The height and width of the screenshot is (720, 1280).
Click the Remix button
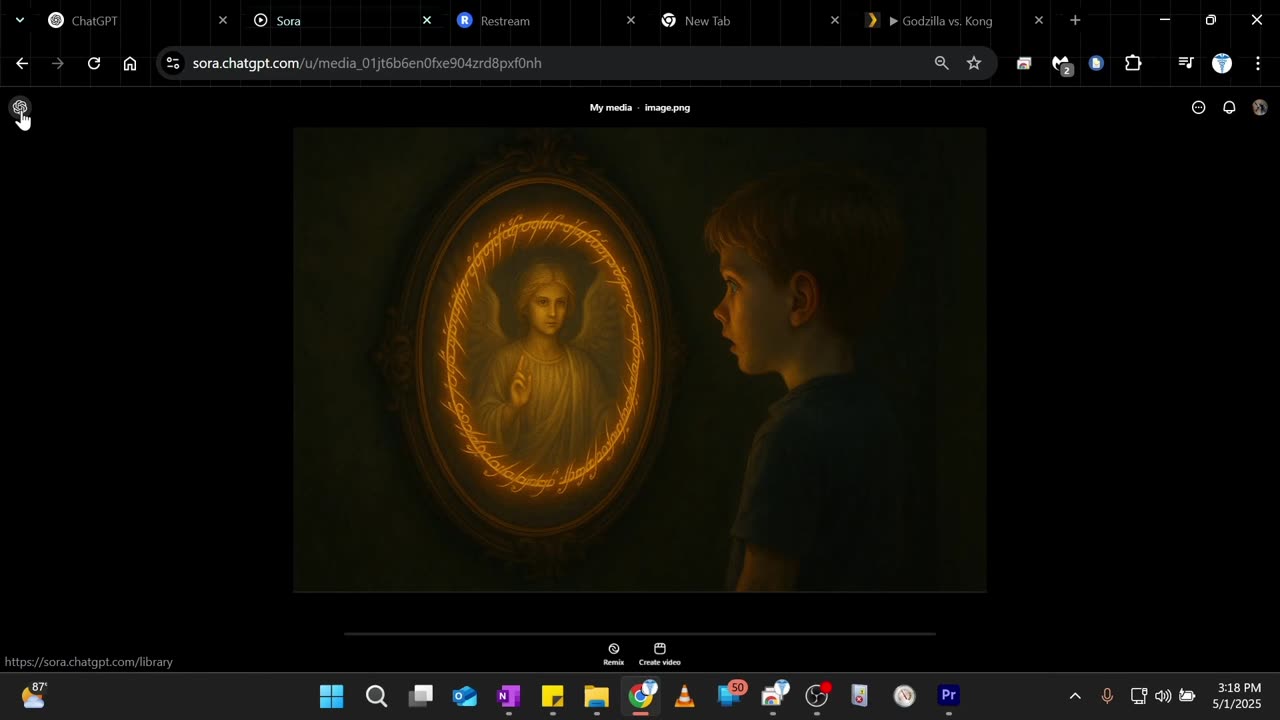(613, 654)
